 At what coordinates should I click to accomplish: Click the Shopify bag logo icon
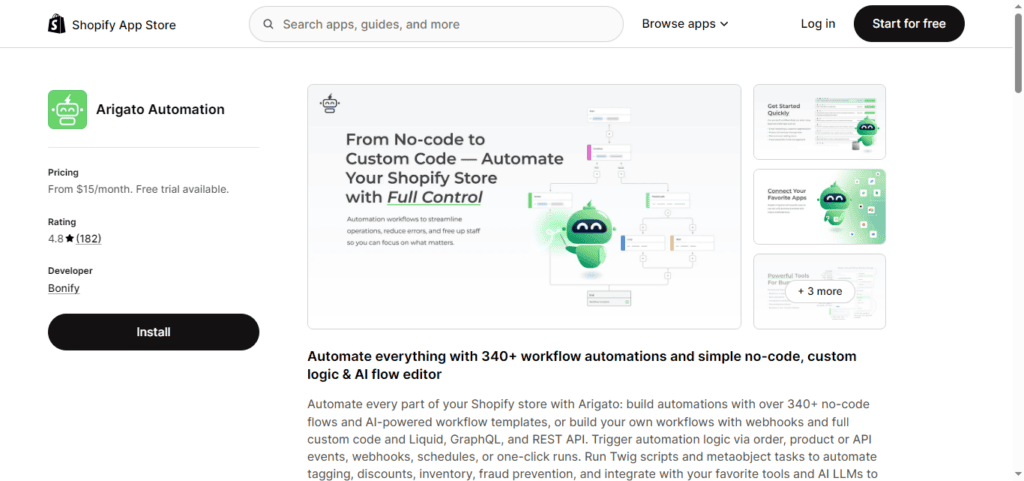pos(57,24)
